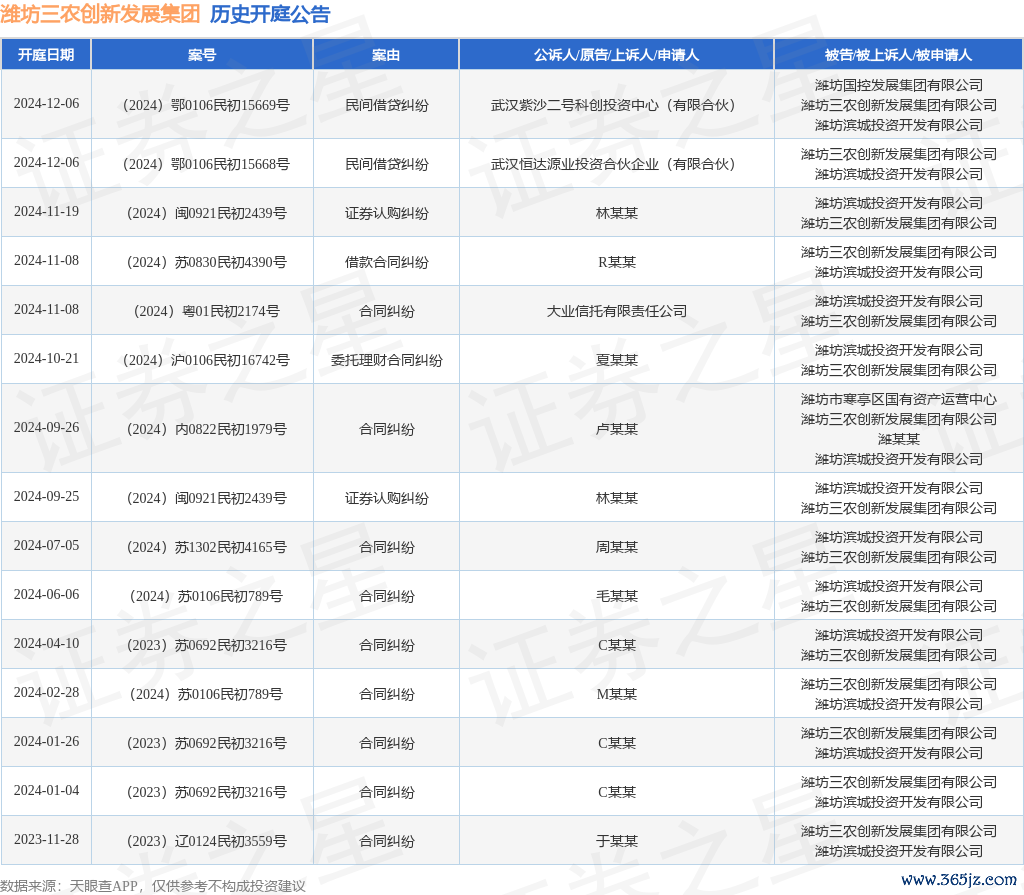Click the 开庭日期 column header

[46, 55]
